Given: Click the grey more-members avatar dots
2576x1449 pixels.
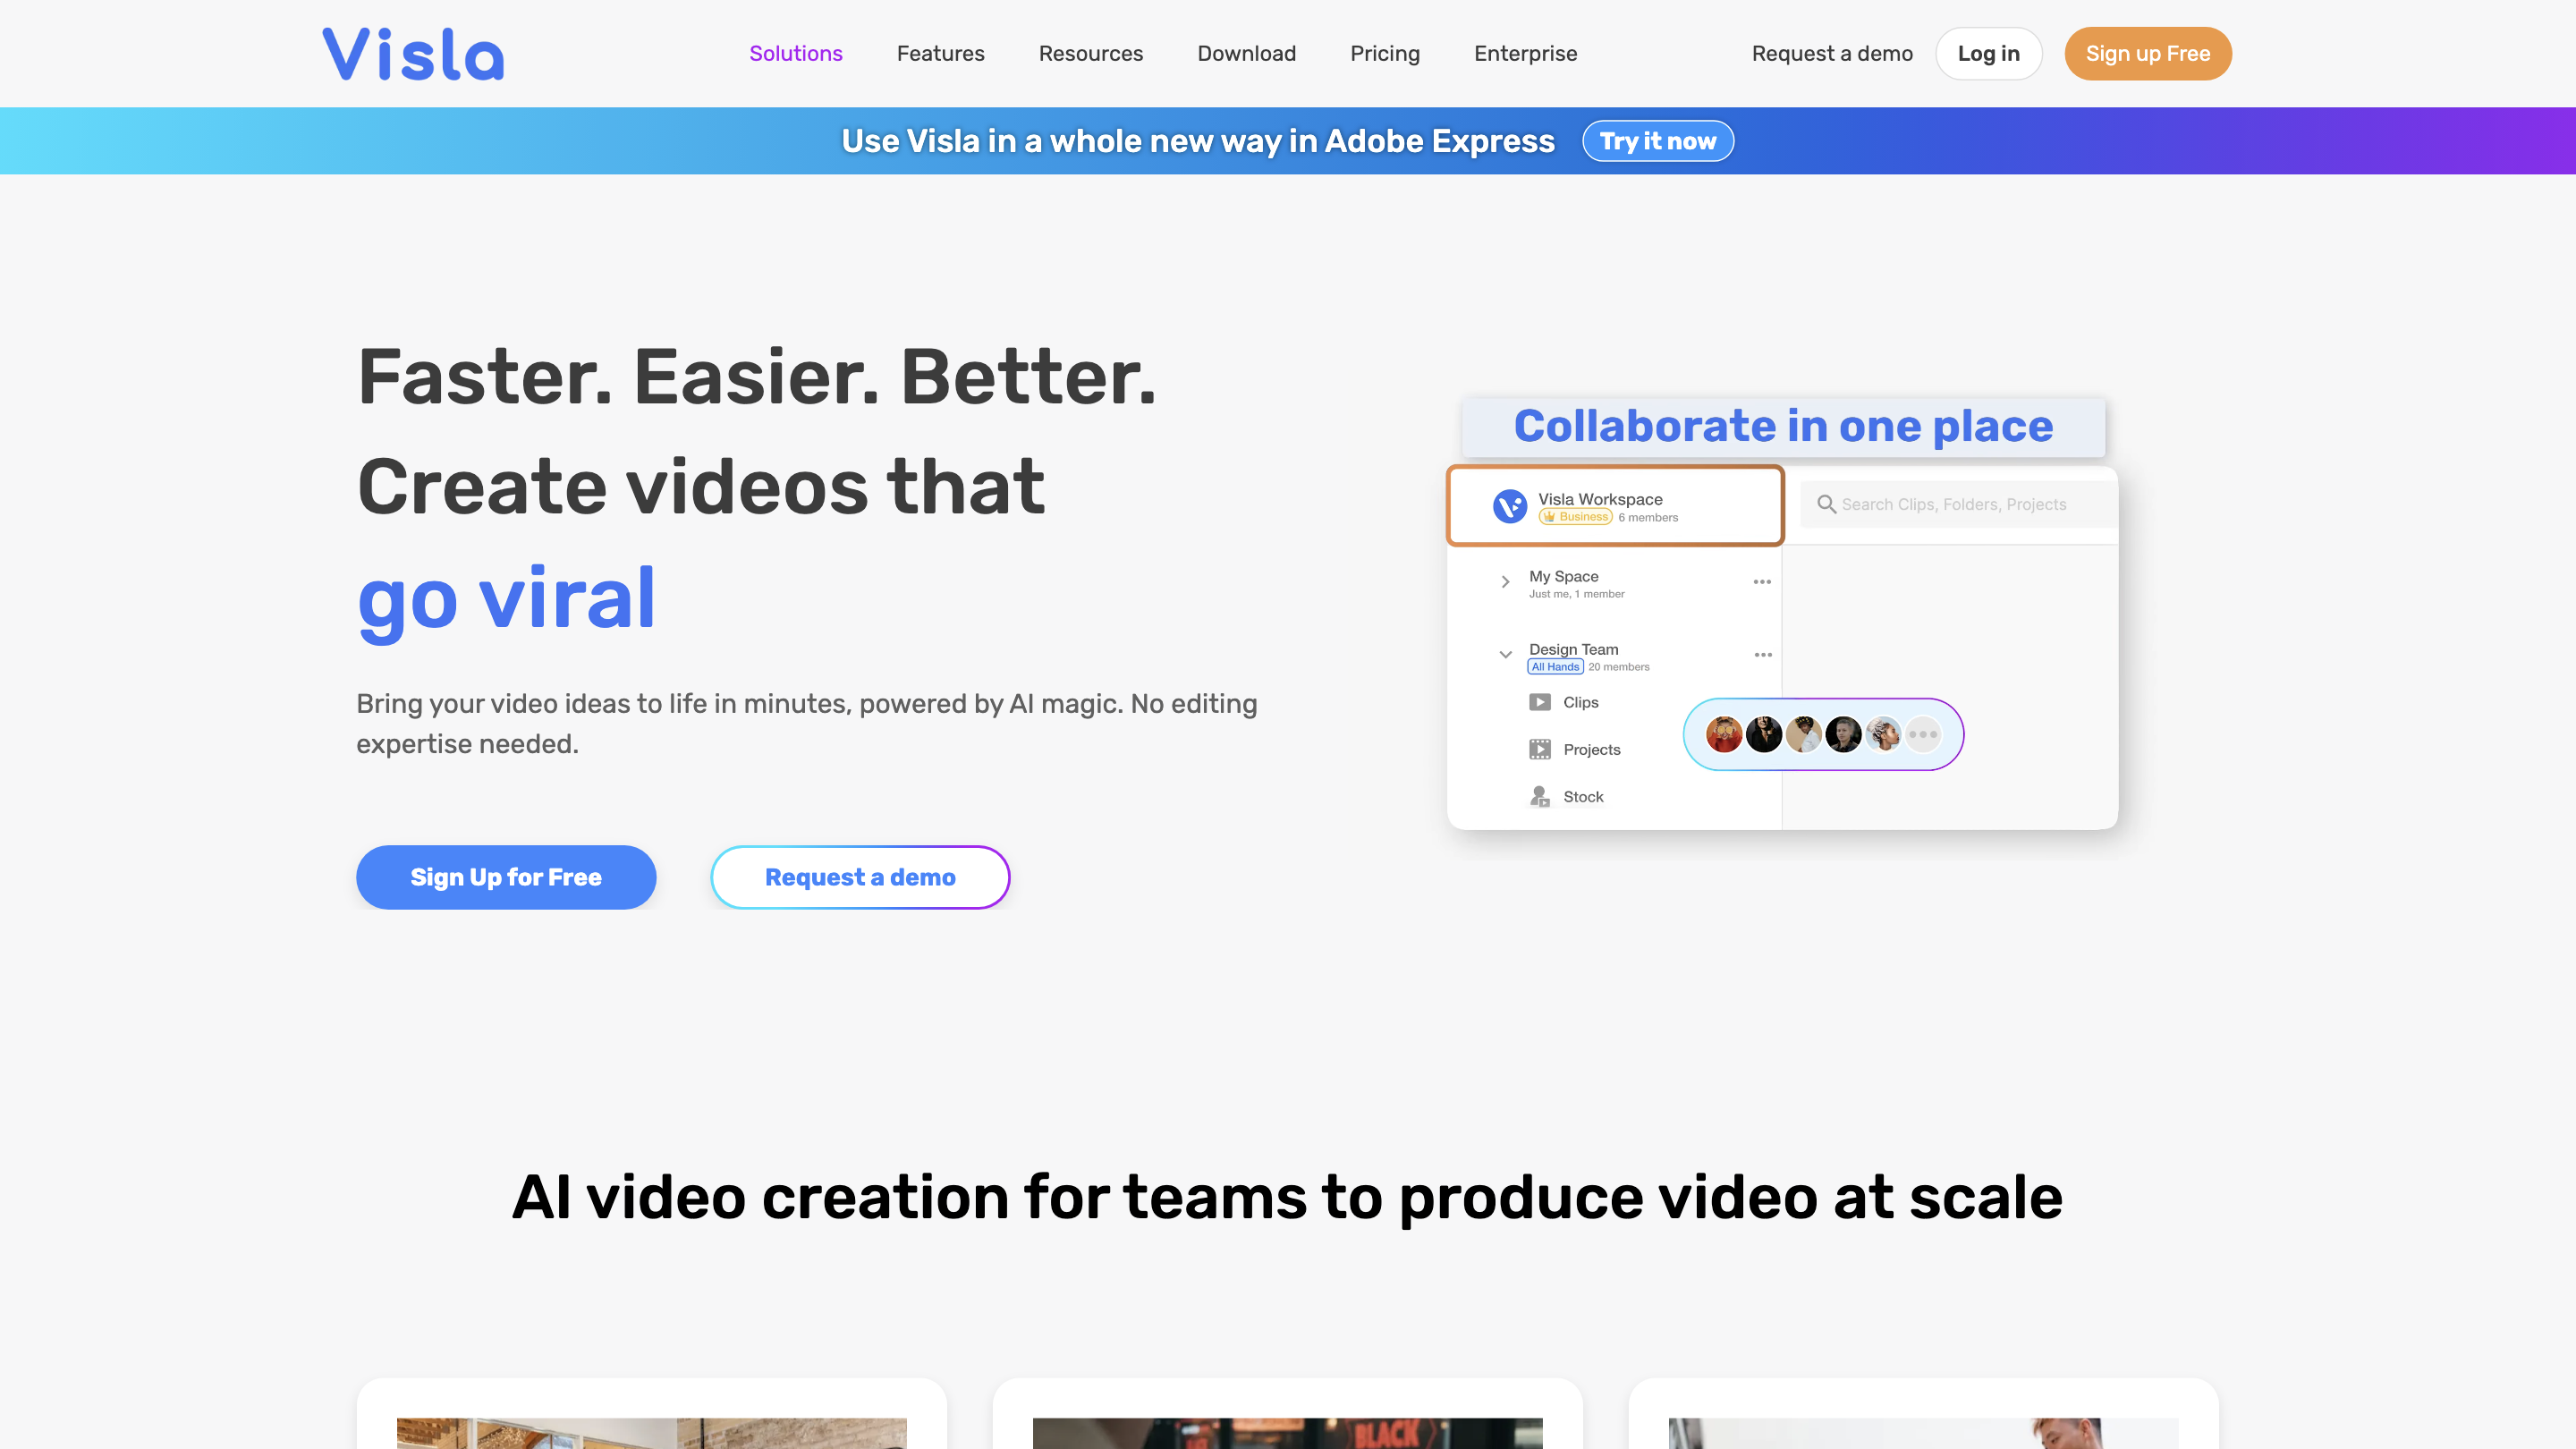Looking at the screenshot, I should [1922, 734].
